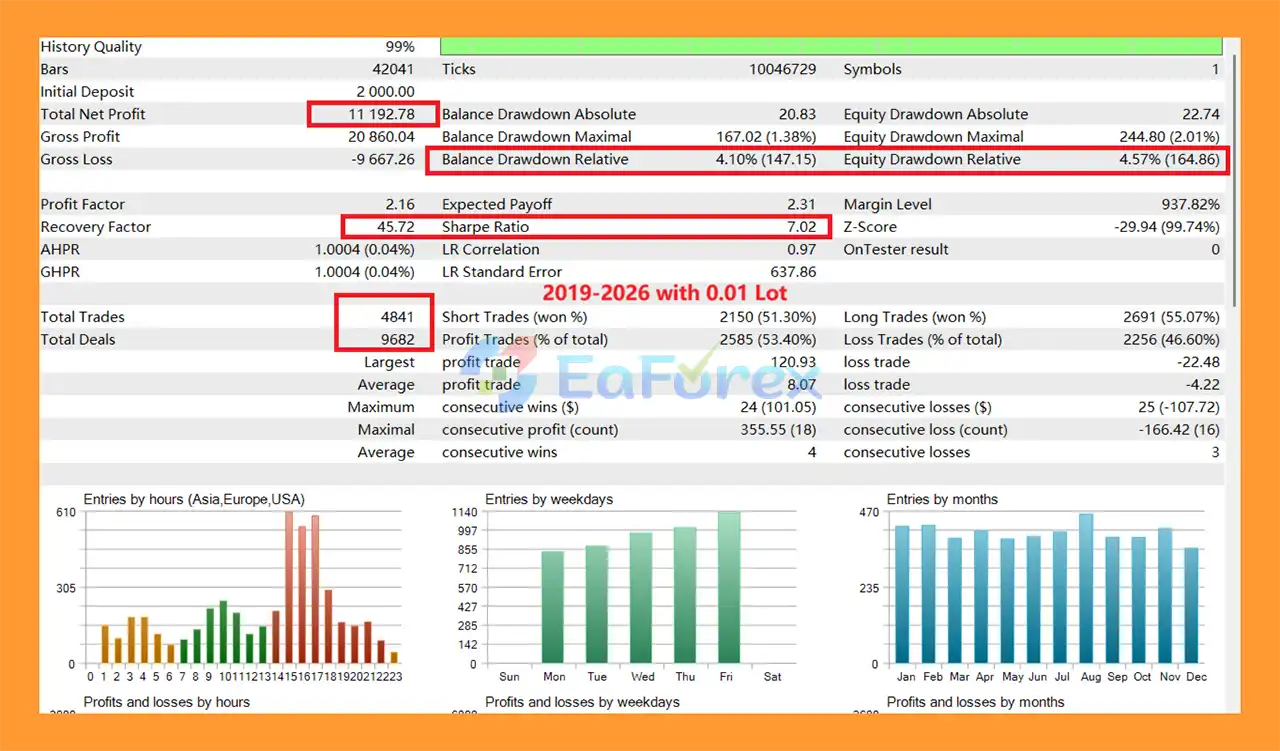Screen dimensions: 1280x751
Task: Select the August bar in months chart
Action: click(1086, 589)
